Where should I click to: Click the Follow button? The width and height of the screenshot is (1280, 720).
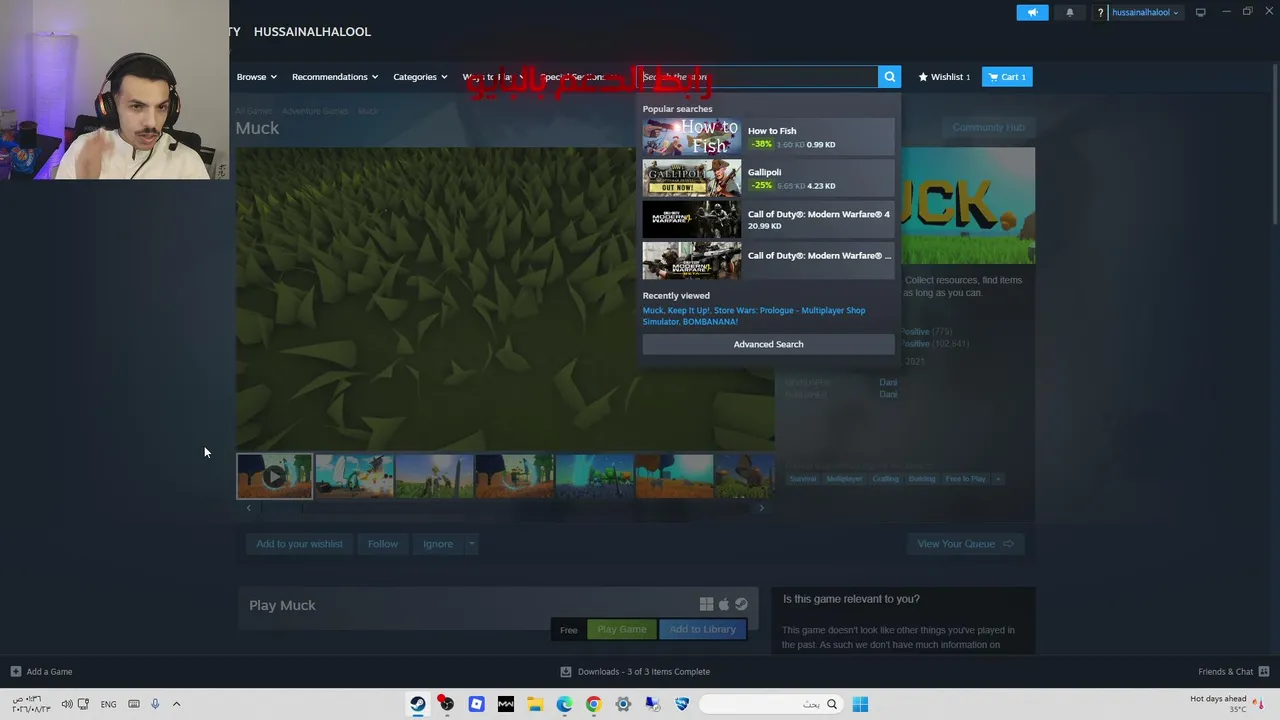(382, 544)
